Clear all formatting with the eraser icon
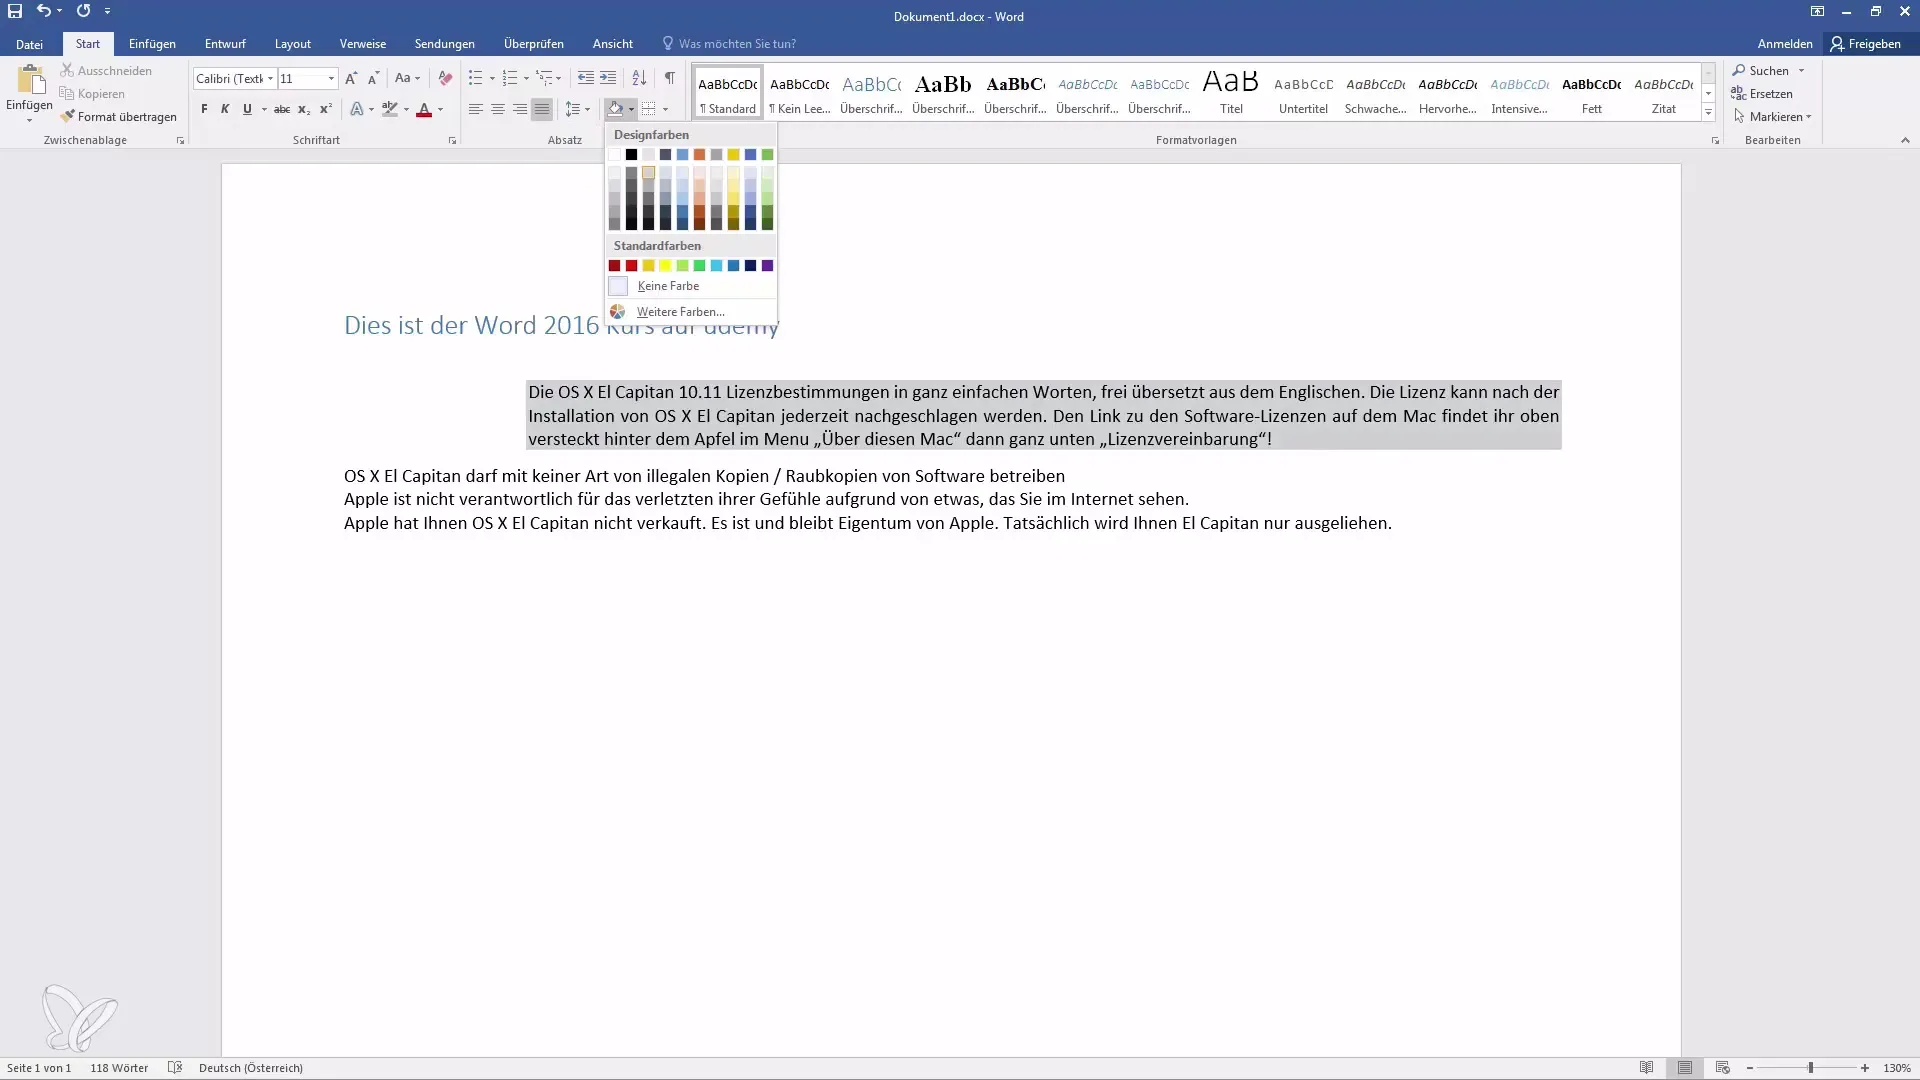 pyautogui.click(x=445, y=78)
